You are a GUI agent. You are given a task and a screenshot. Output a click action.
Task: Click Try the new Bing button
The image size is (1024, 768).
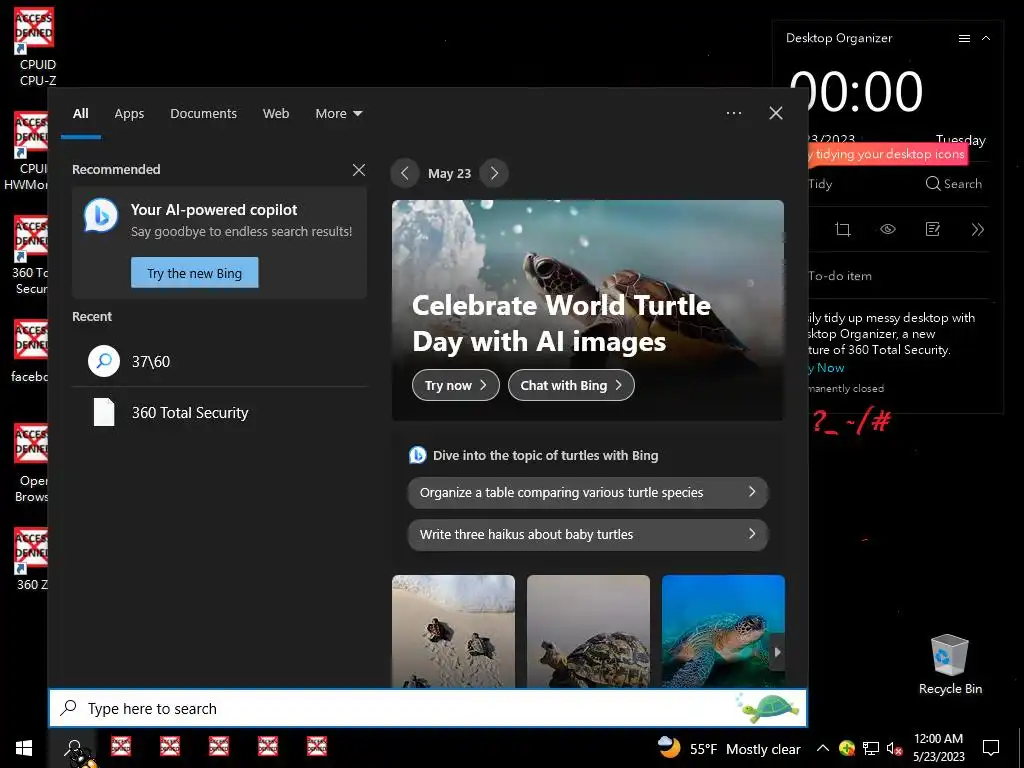point(195,272)
